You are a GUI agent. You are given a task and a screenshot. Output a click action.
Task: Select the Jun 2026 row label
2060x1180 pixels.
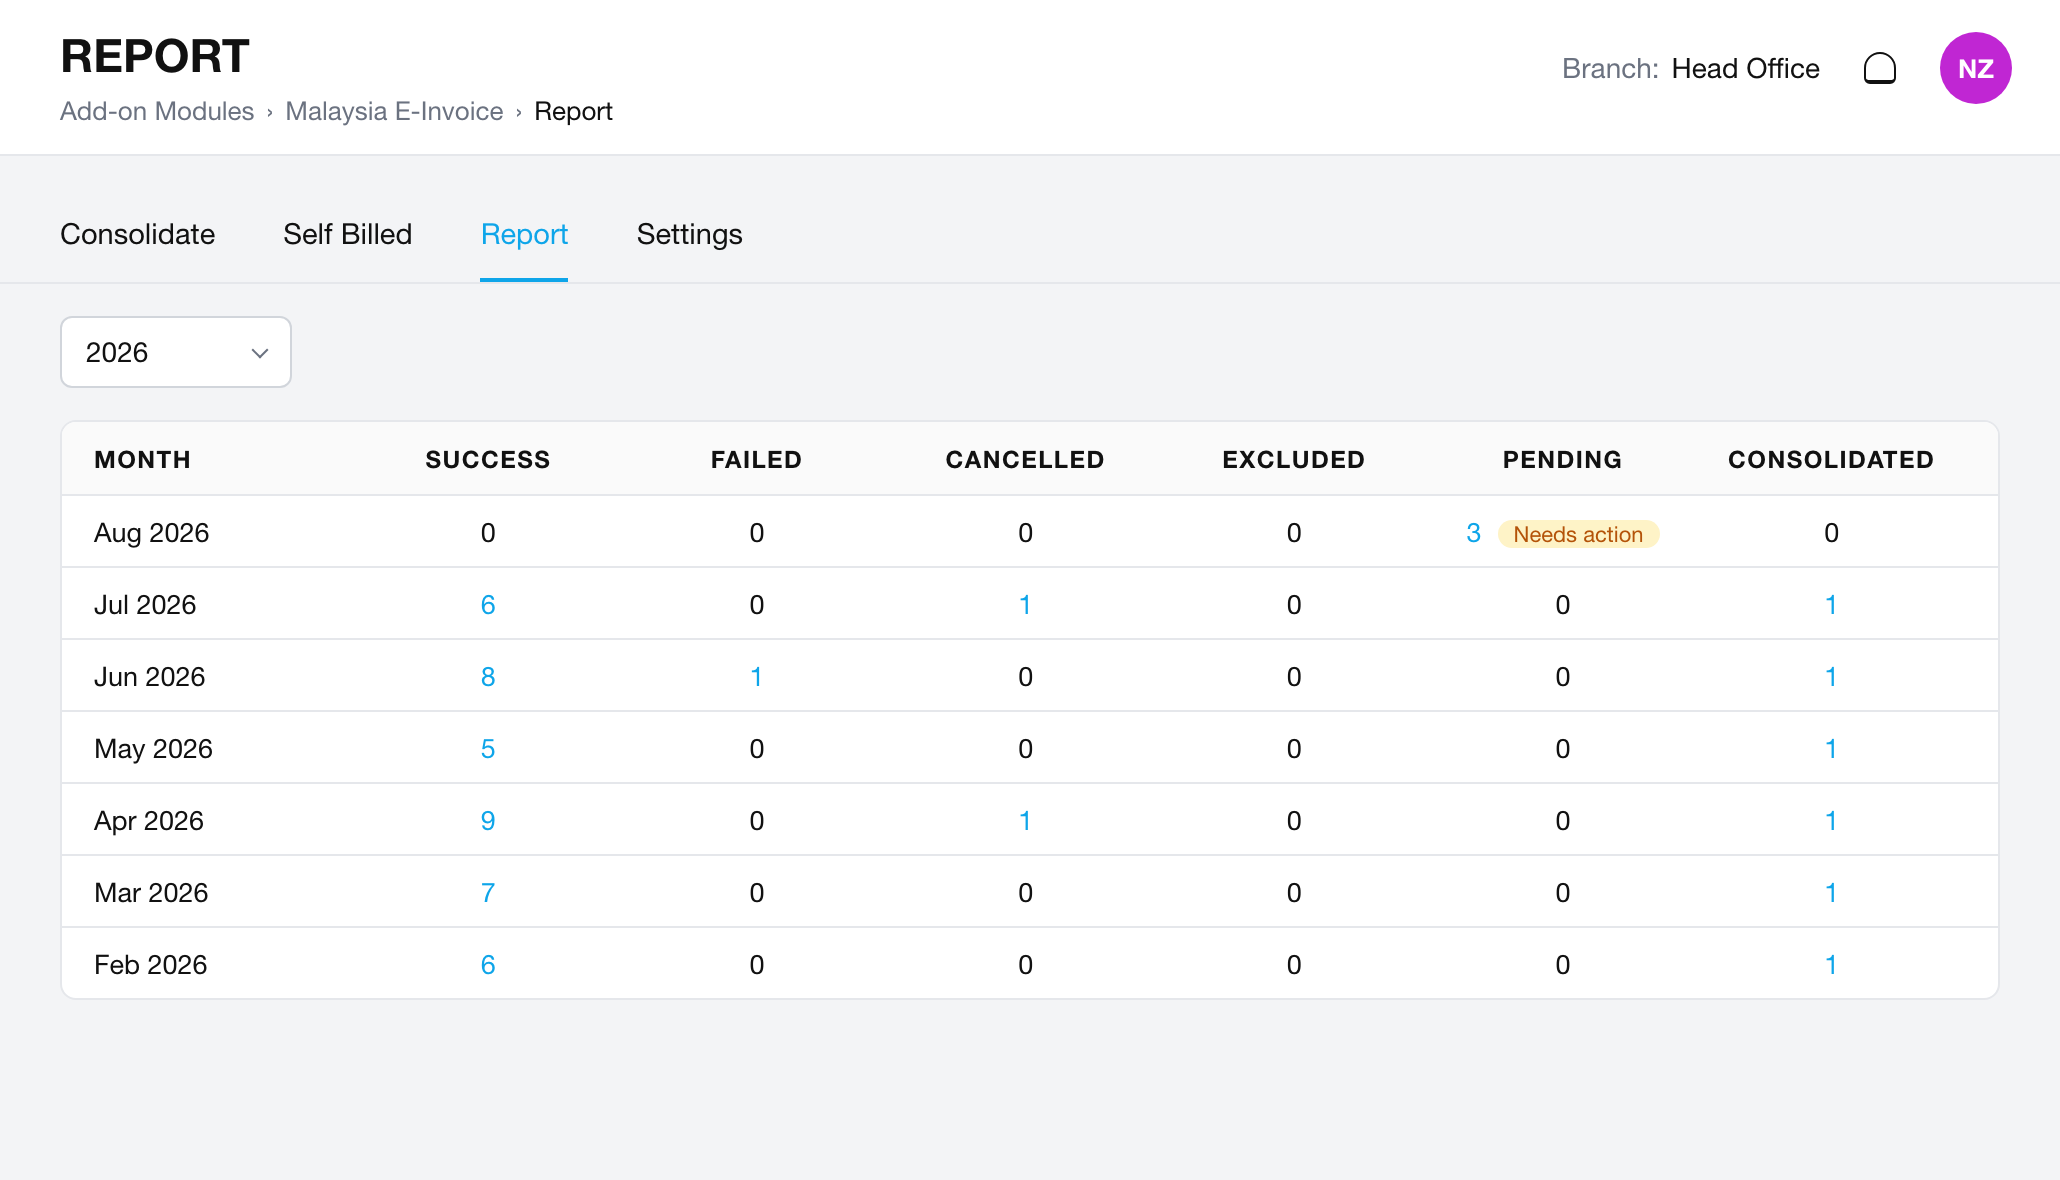coord(150,677)
